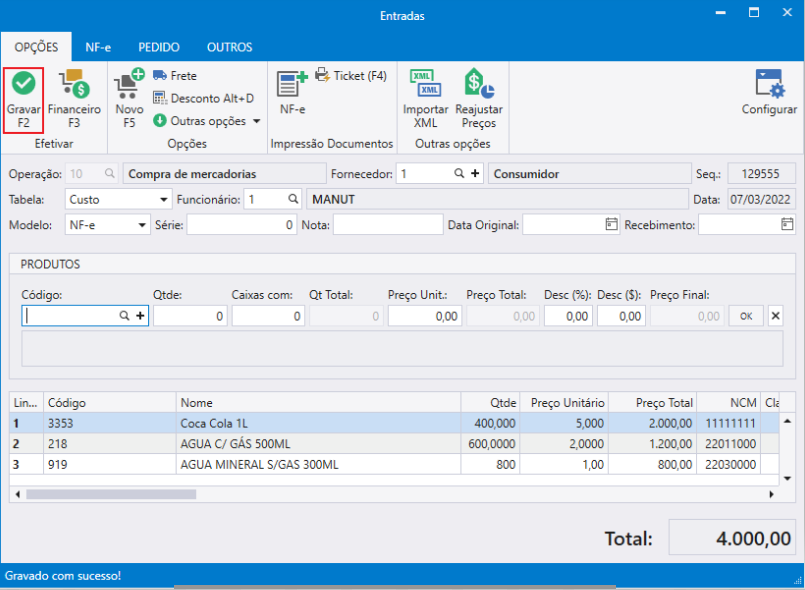Click search magnifier in Fornecedor field

459,174
